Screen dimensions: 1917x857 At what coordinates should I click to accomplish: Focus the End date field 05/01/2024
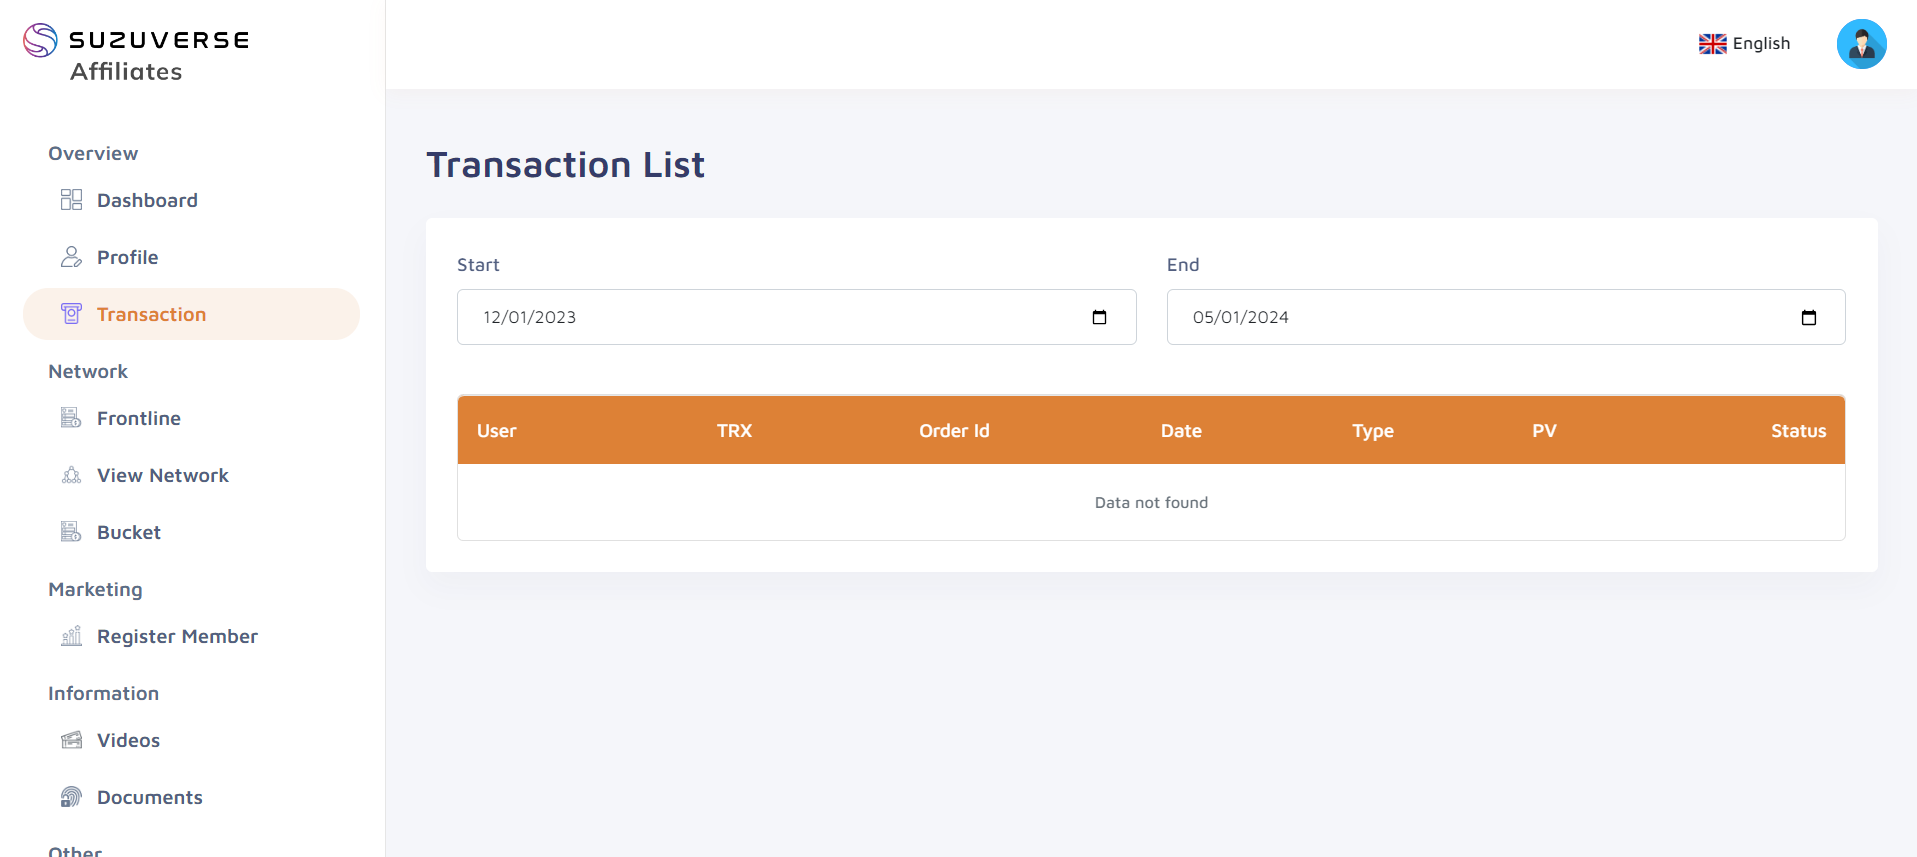[1506, 317]
